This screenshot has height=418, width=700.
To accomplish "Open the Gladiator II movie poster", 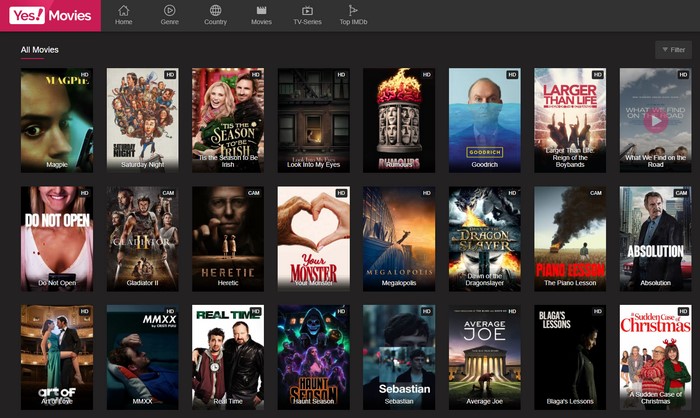I will 142,239.
